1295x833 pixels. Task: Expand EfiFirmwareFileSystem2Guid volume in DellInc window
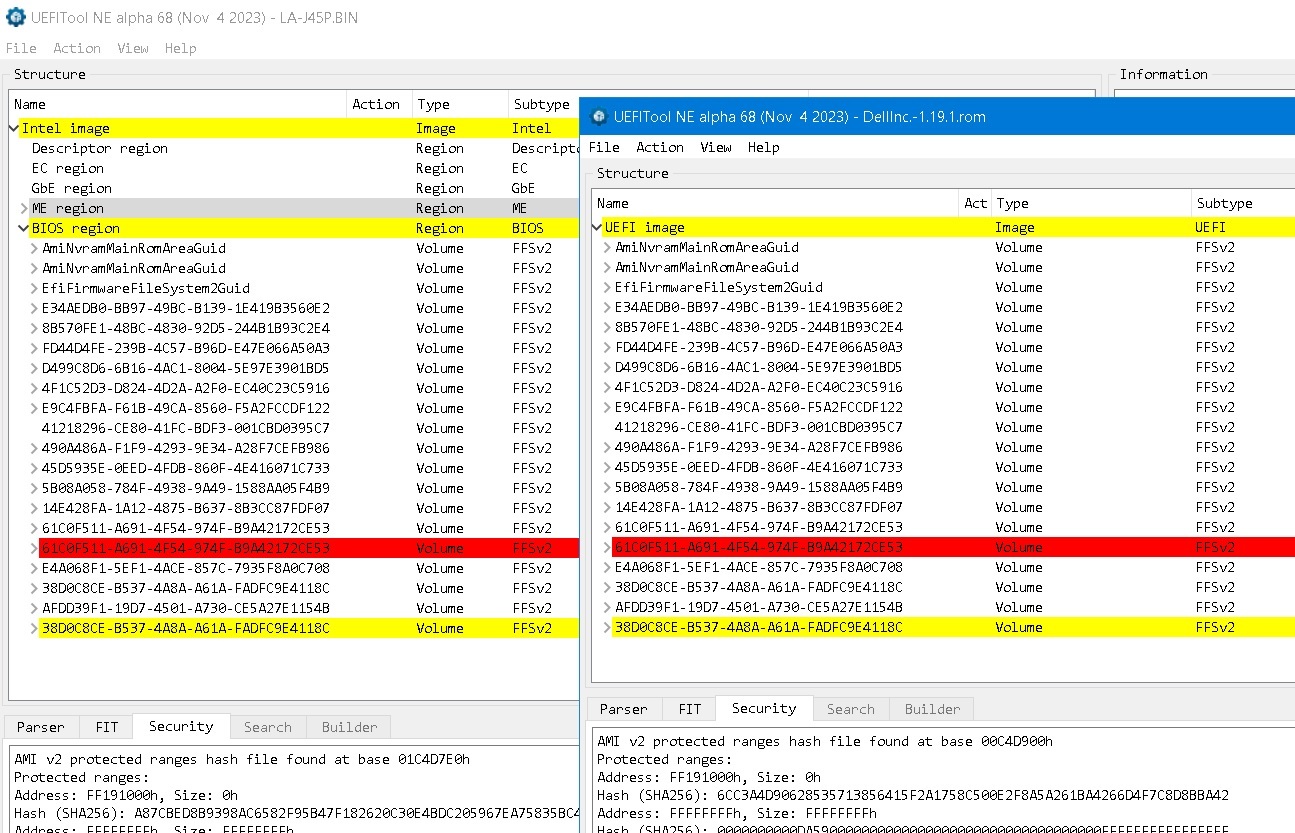(x=607, y=287)
